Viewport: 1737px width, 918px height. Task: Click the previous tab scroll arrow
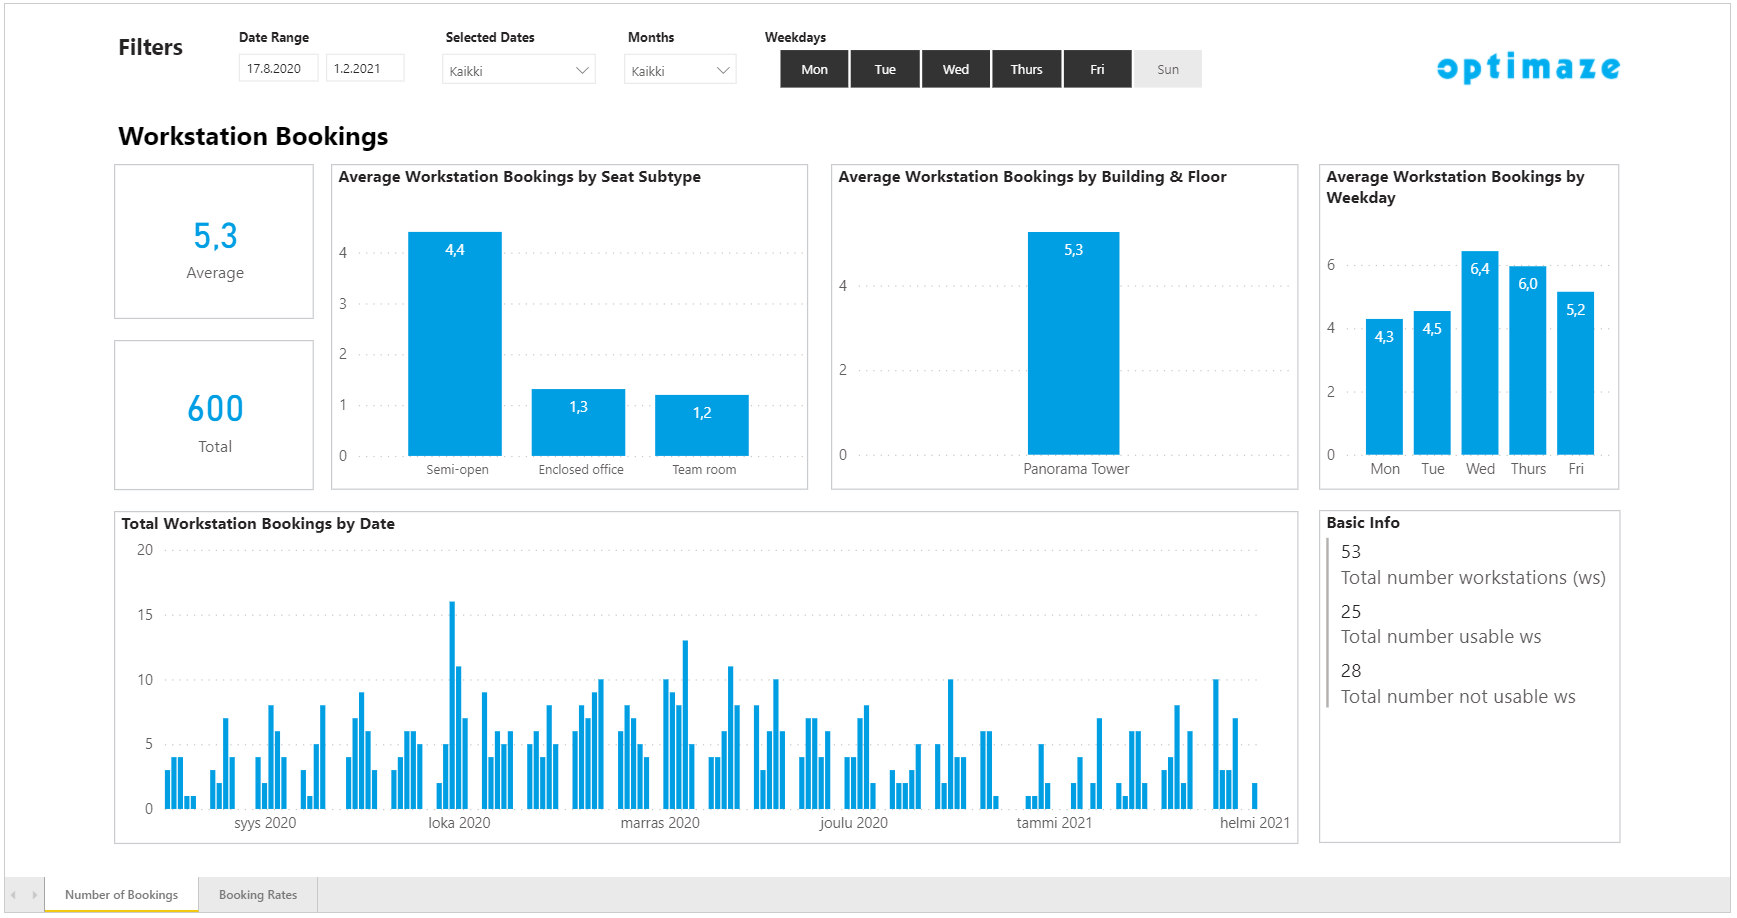pyautogui.click(x=13, y=895)
